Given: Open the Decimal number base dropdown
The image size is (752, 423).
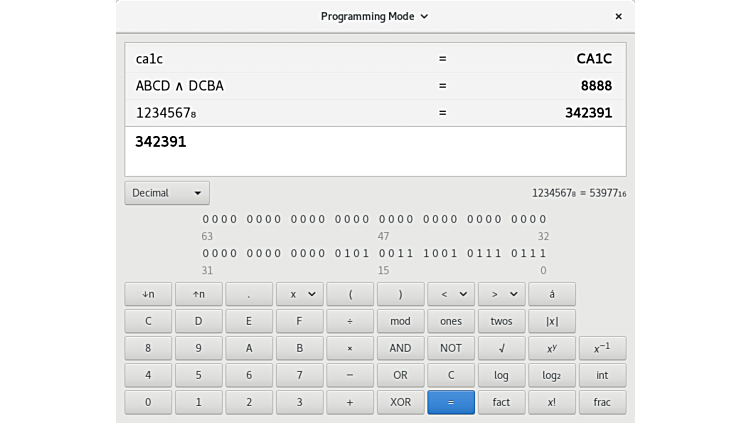Looking at the screenshot, I should coord(167,193).
